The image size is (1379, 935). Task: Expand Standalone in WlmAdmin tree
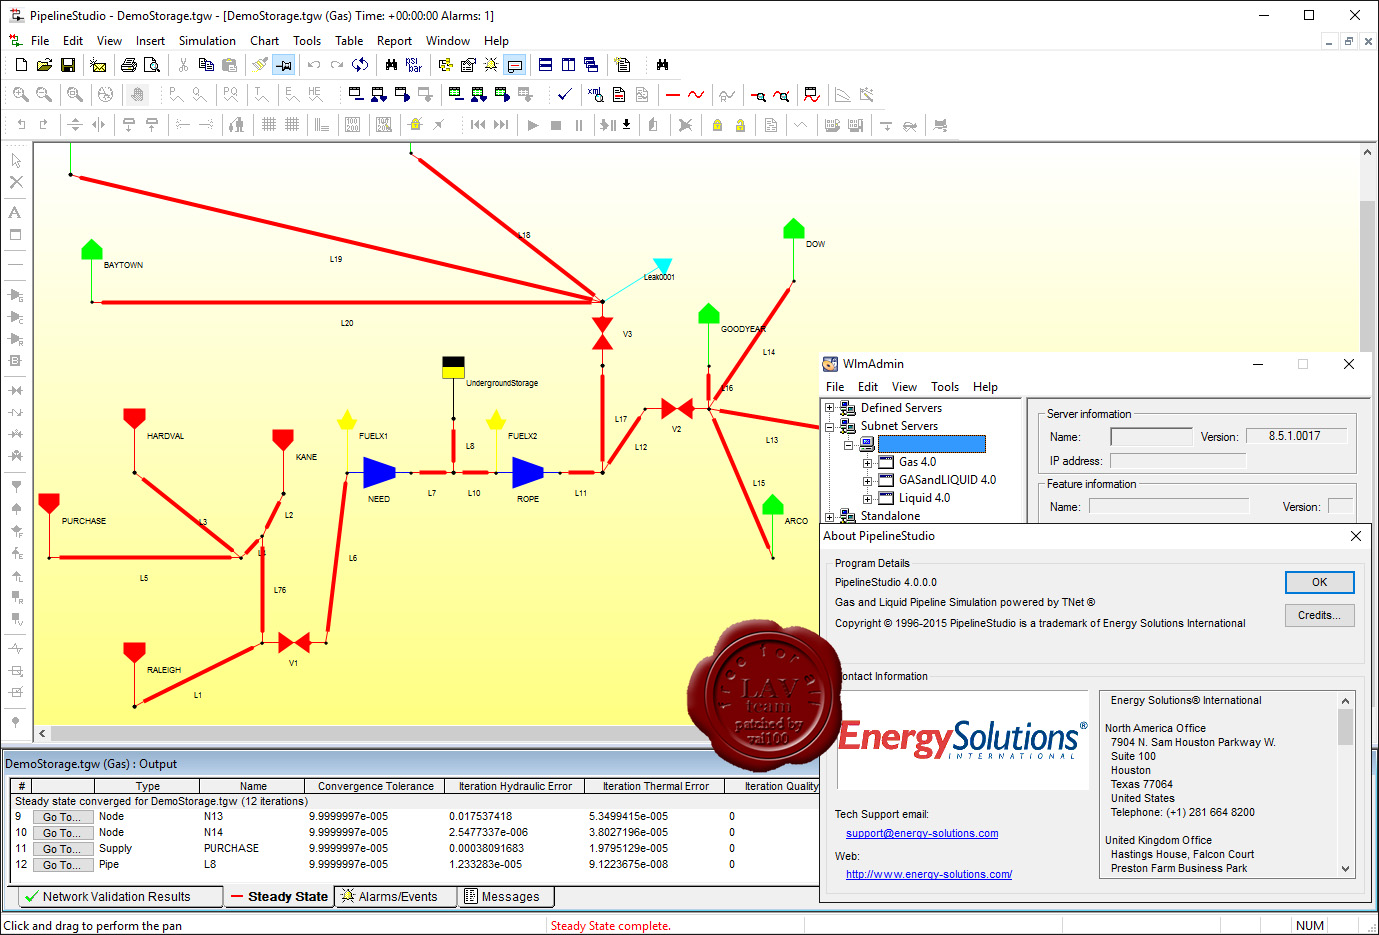(x=829, y=517)
